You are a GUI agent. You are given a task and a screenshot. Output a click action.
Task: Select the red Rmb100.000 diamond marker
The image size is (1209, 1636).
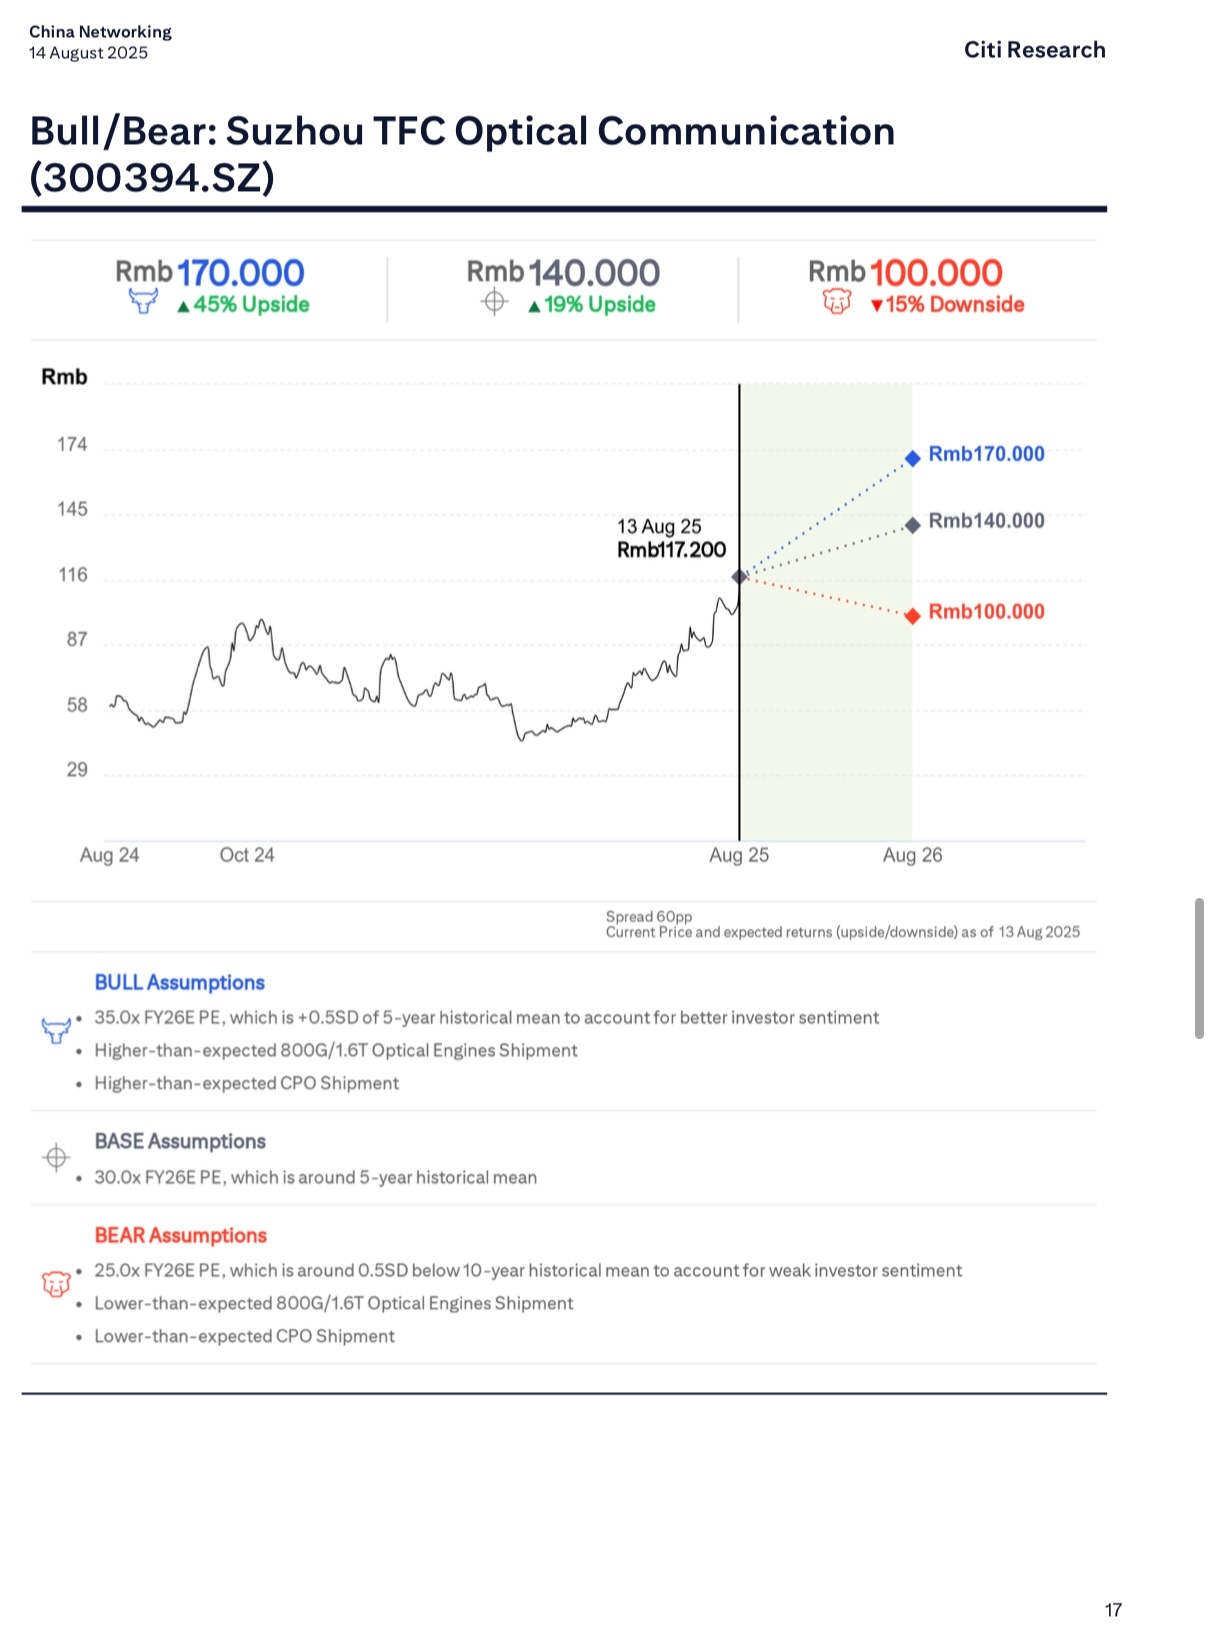coord(912,616)
